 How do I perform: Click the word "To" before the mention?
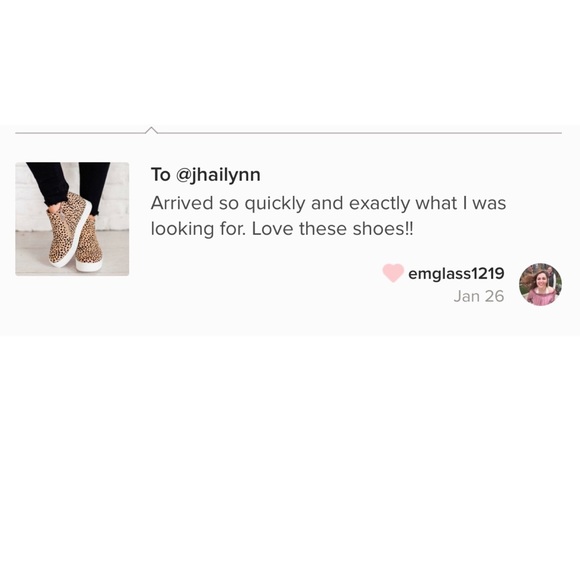coord(160,175)
